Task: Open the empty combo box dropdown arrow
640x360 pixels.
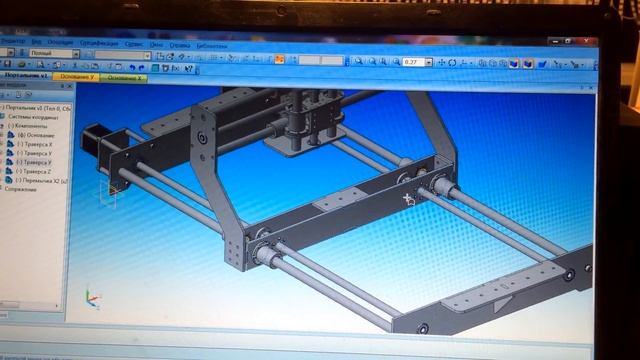Action: [x=147, y=55]
